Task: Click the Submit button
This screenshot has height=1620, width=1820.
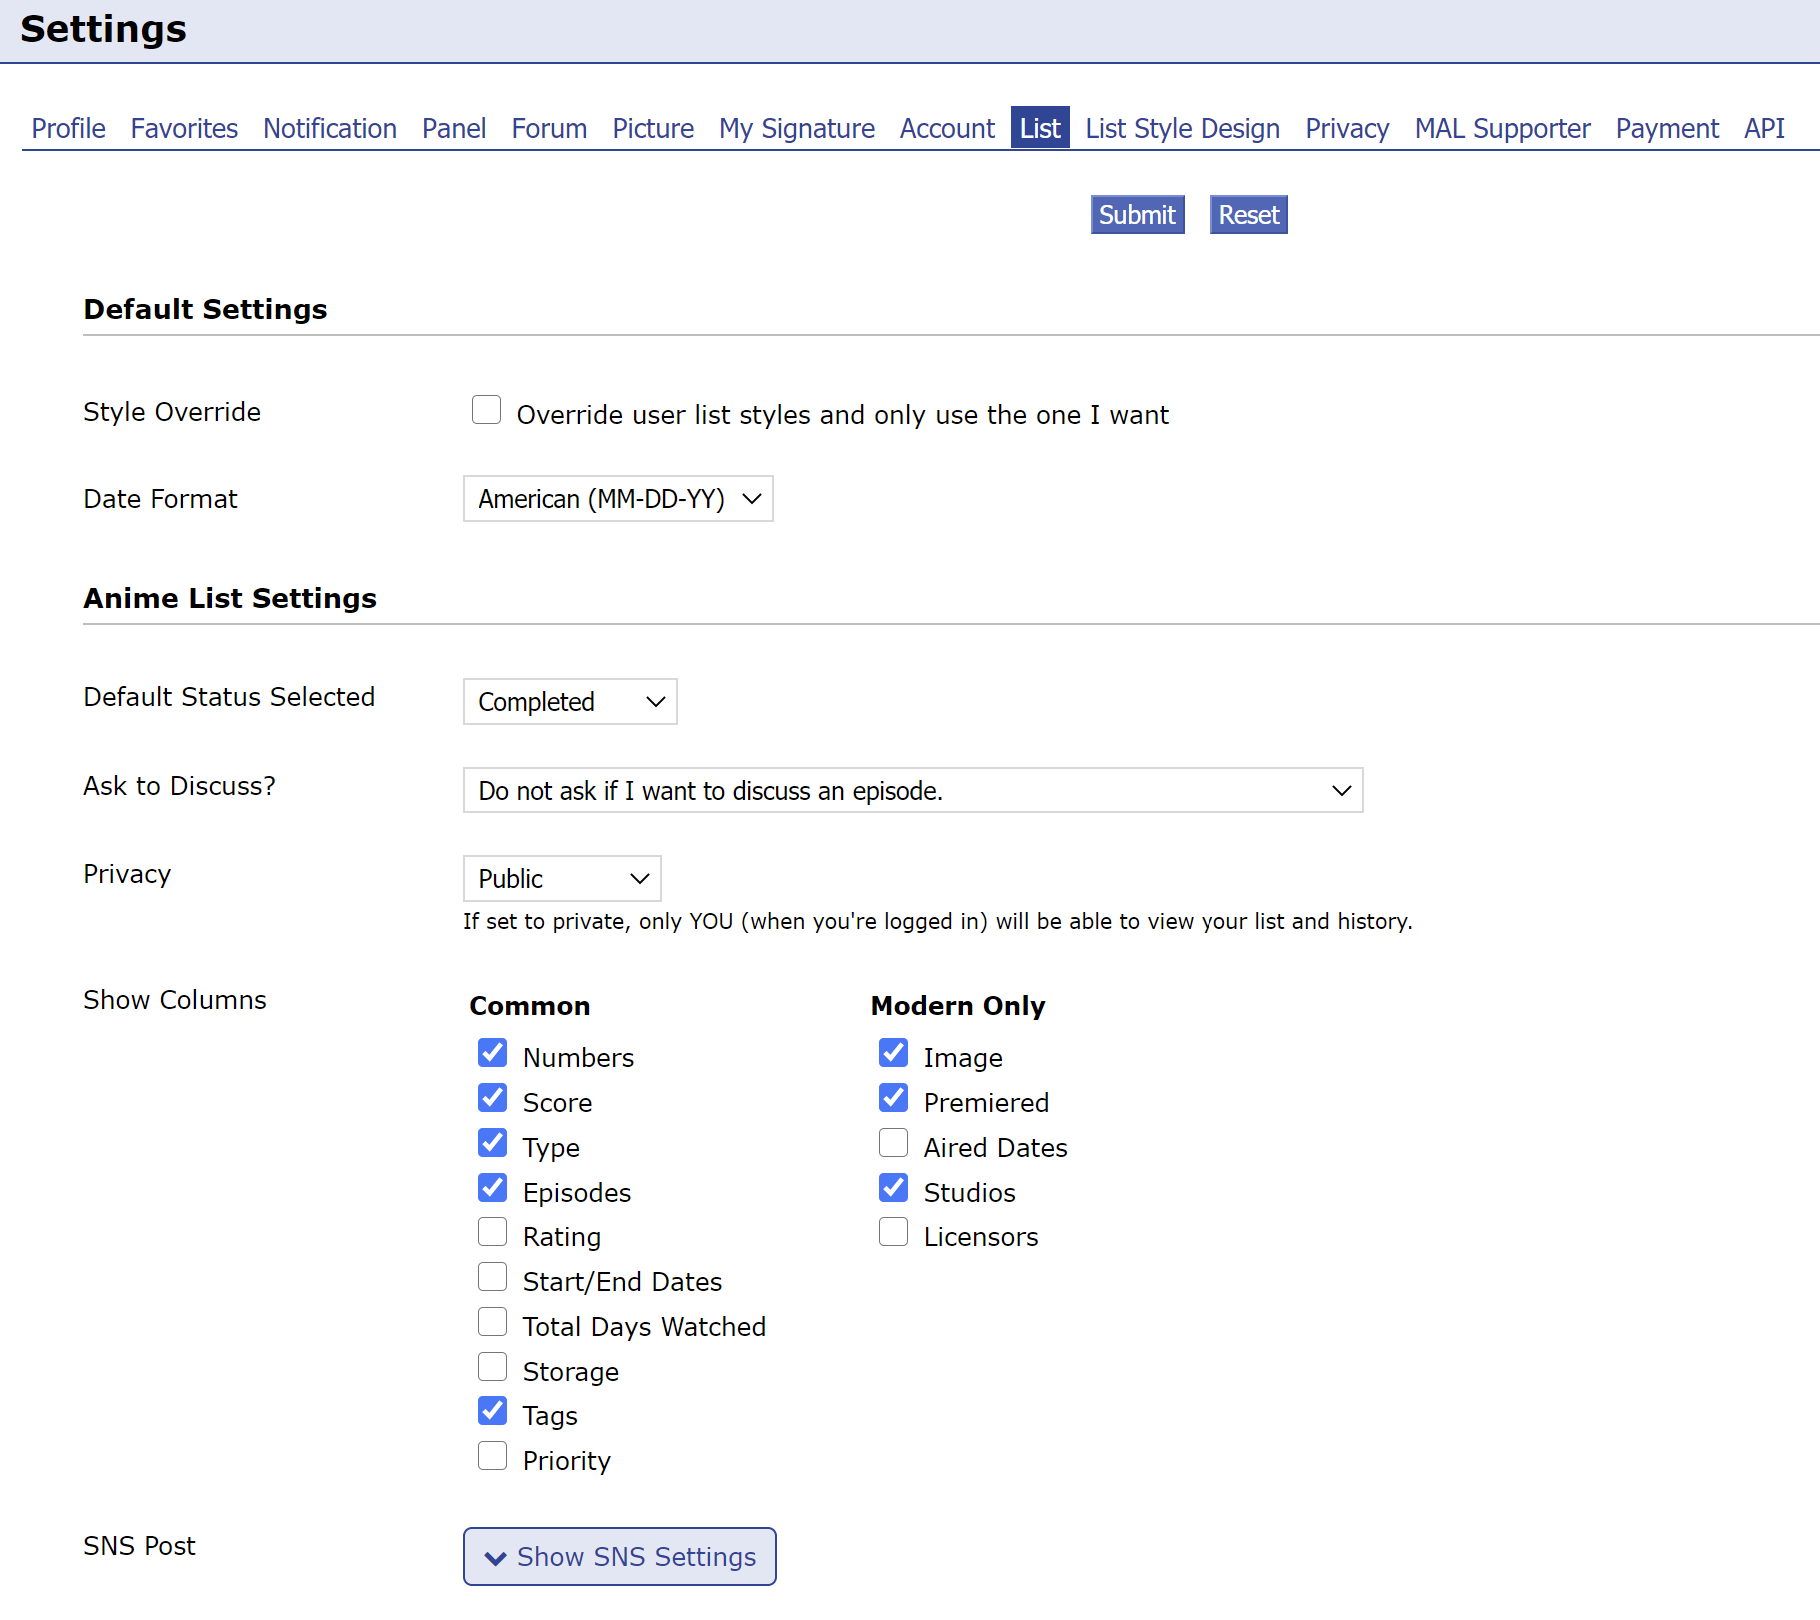Action: pos(1137,215)
